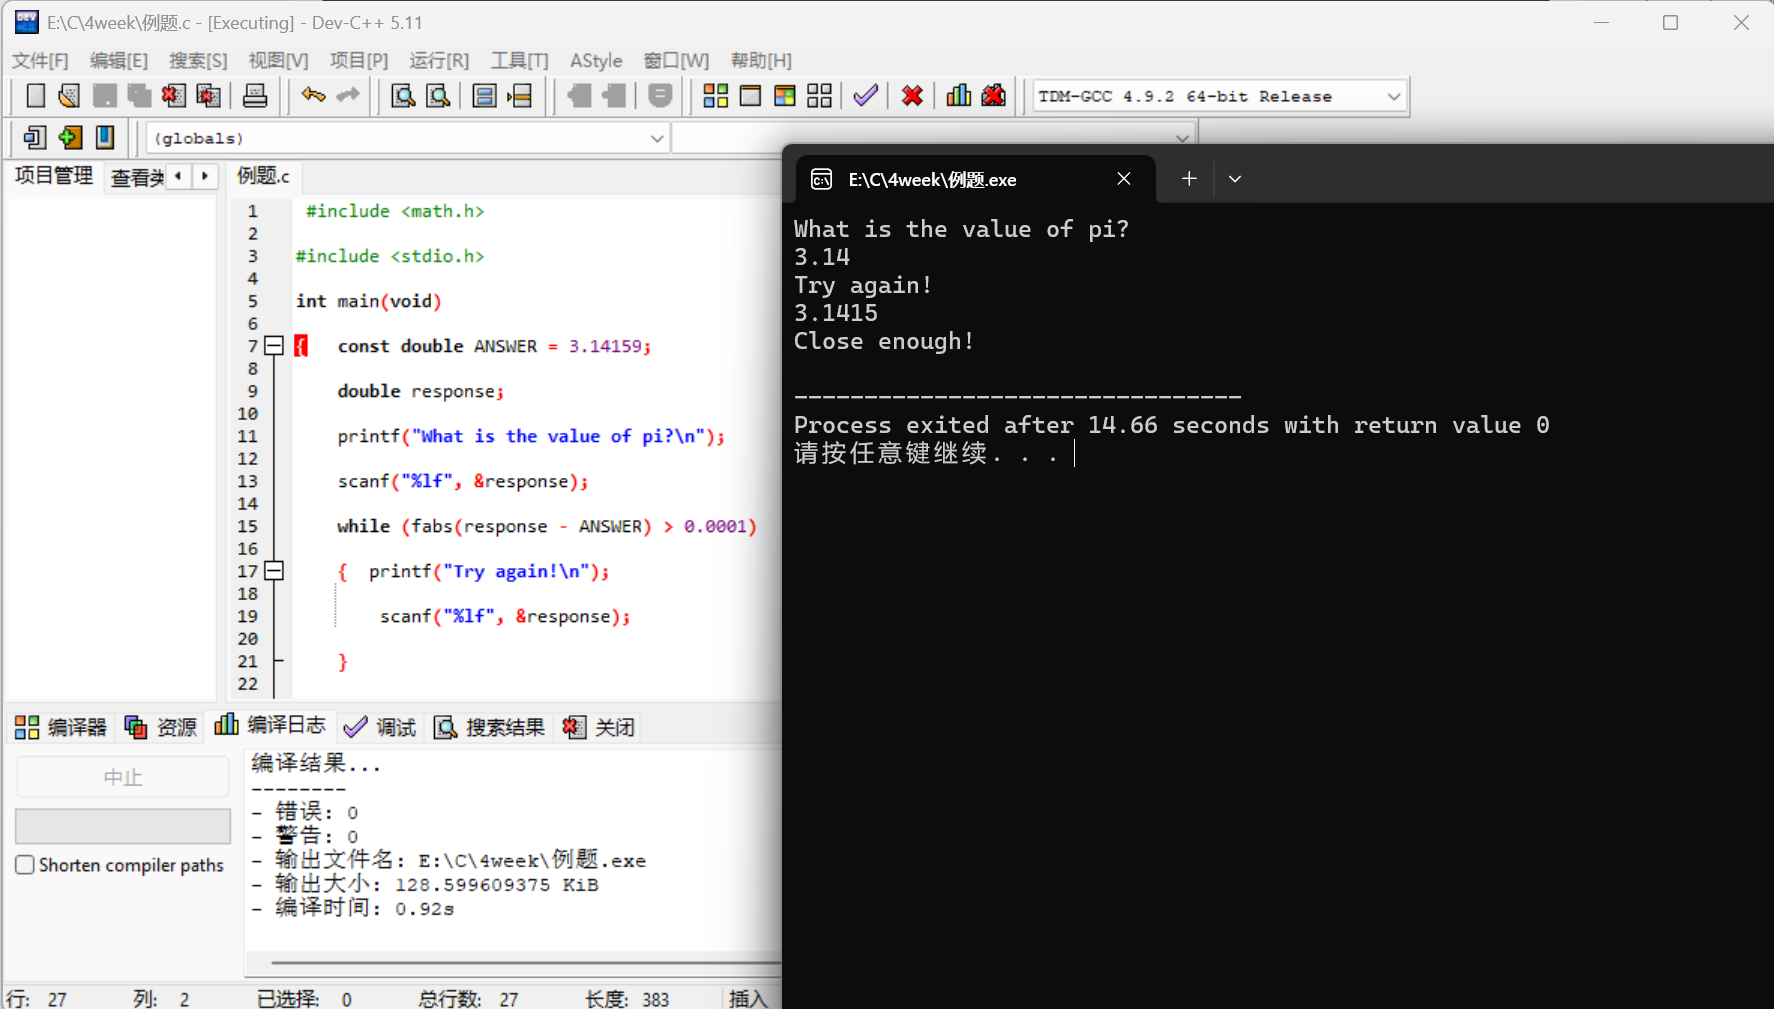Switch to the 调试 bottom tab
This screenshot has width=1774, height=1009.
click(380, 727)
